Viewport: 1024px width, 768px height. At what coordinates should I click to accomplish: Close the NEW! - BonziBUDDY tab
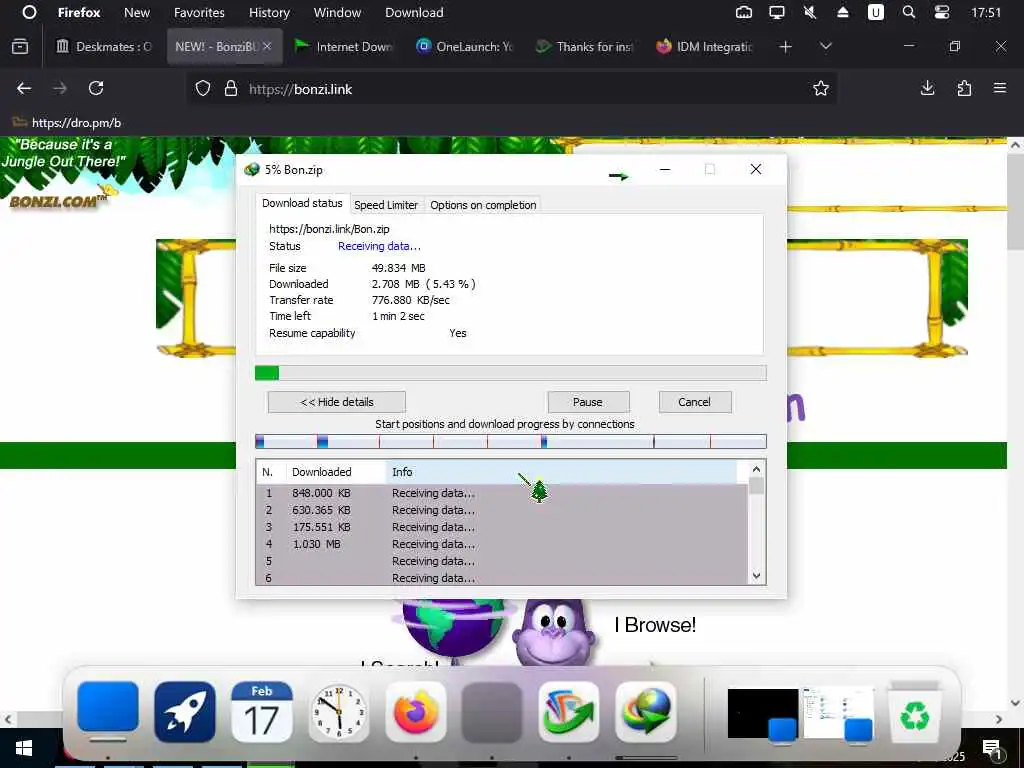pos(267,46)
